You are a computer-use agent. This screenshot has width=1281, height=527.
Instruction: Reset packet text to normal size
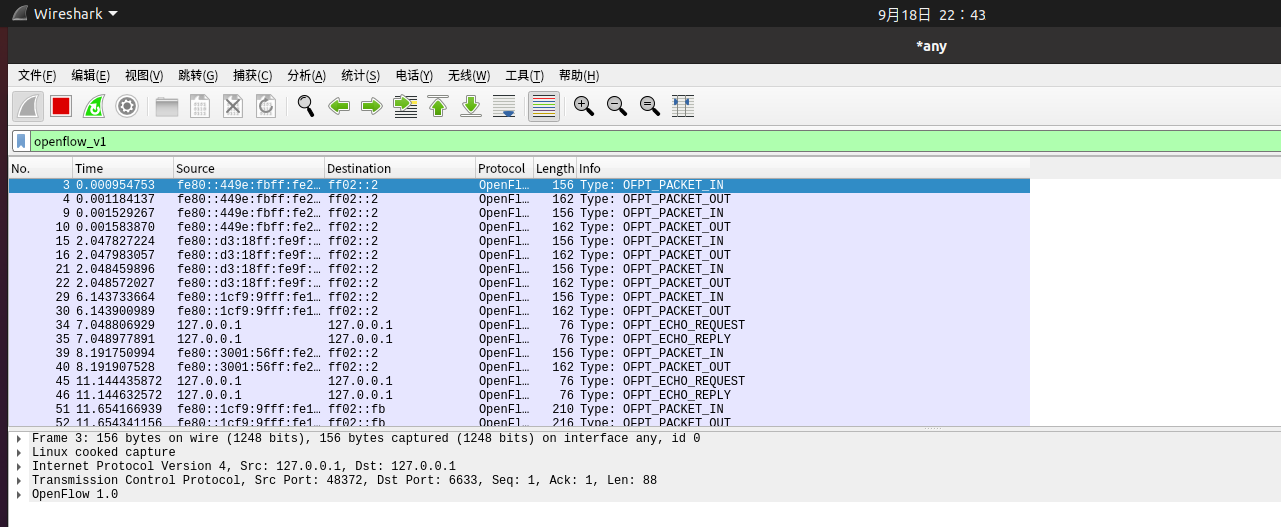(650, 106)
